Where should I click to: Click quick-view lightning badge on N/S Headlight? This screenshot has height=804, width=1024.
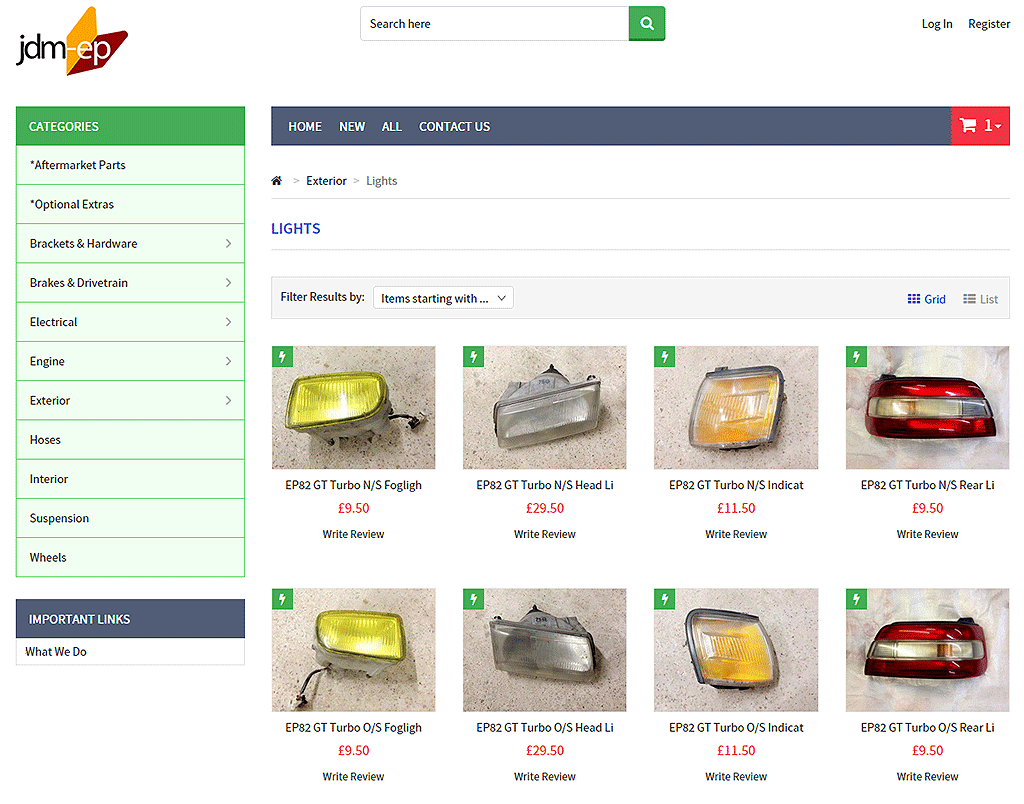[473, 357]
